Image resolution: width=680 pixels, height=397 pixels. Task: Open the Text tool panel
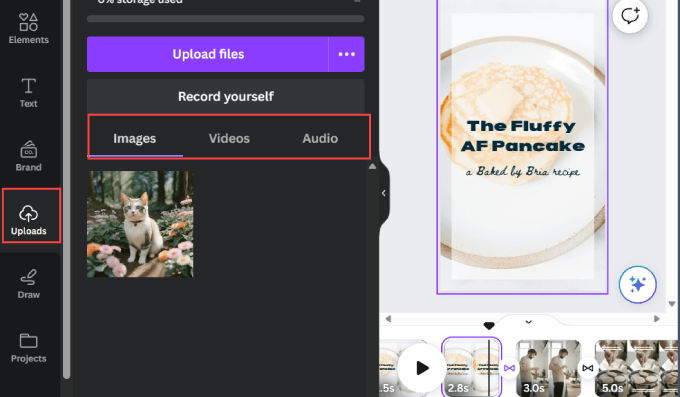pos(29,92)
